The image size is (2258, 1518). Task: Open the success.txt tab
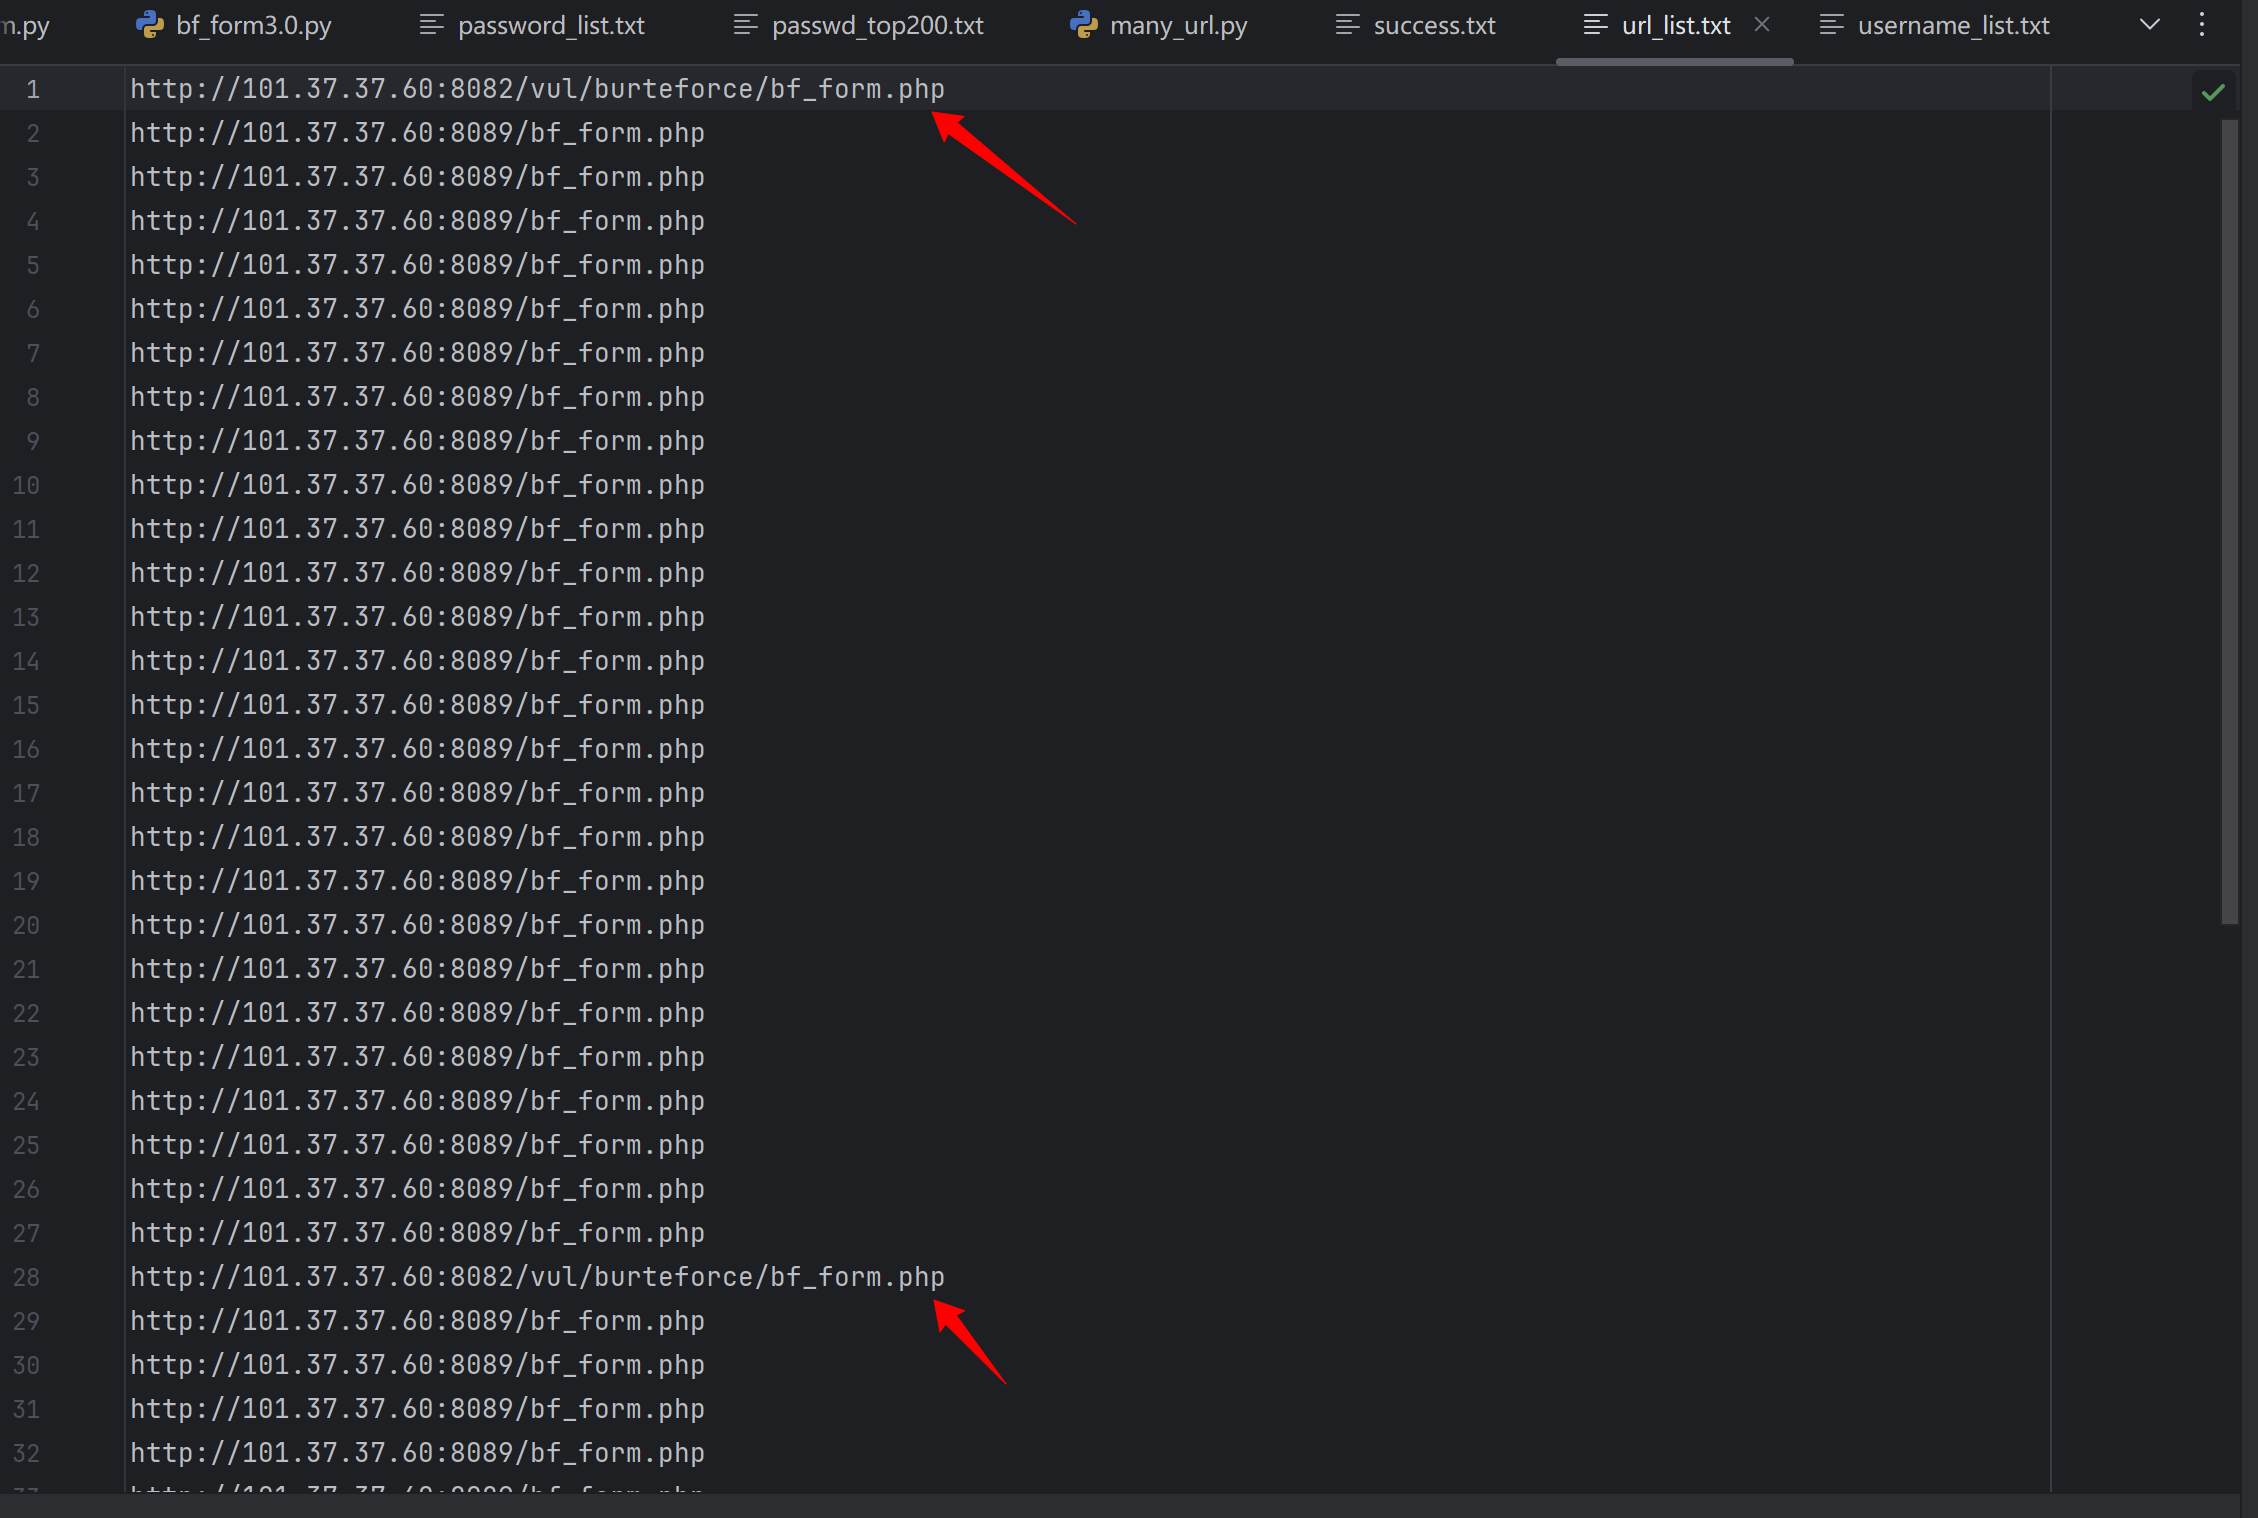point(1434,25)
